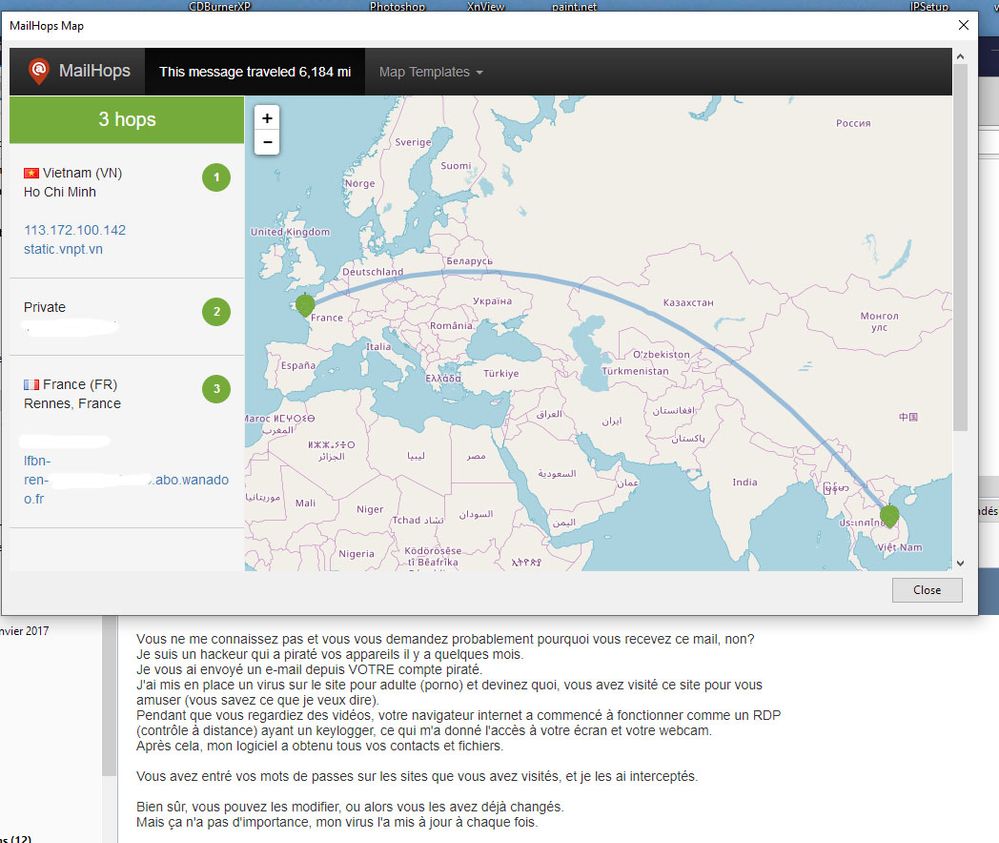Viewport: 999px width, 843px height.
Task: Open IP address 113.172.100.142 link
Action: (x=75, y=230)
